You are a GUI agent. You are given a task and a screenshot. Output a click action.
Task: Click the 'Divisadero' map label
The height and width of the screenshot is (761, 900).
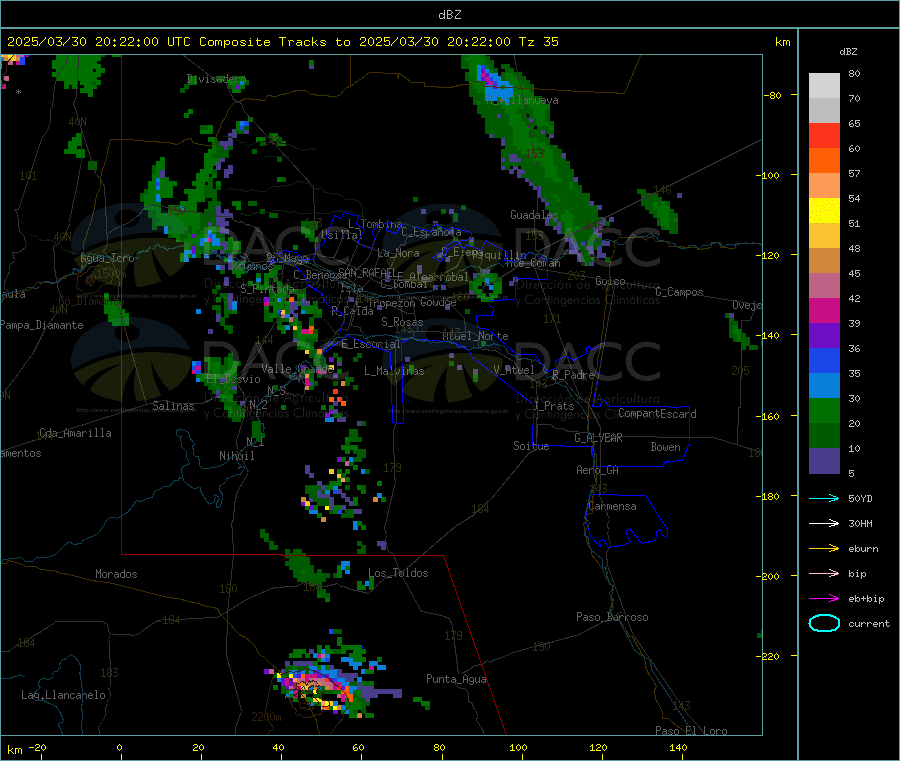(x=216, y=79)
